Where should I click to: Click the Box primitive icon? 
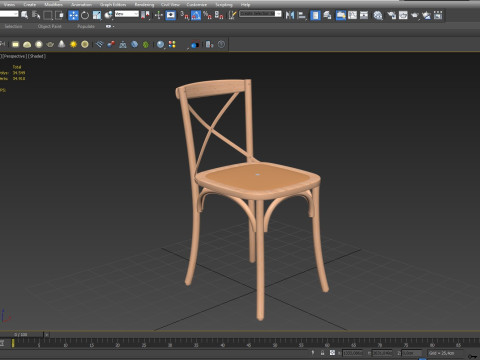click(15, 44)
